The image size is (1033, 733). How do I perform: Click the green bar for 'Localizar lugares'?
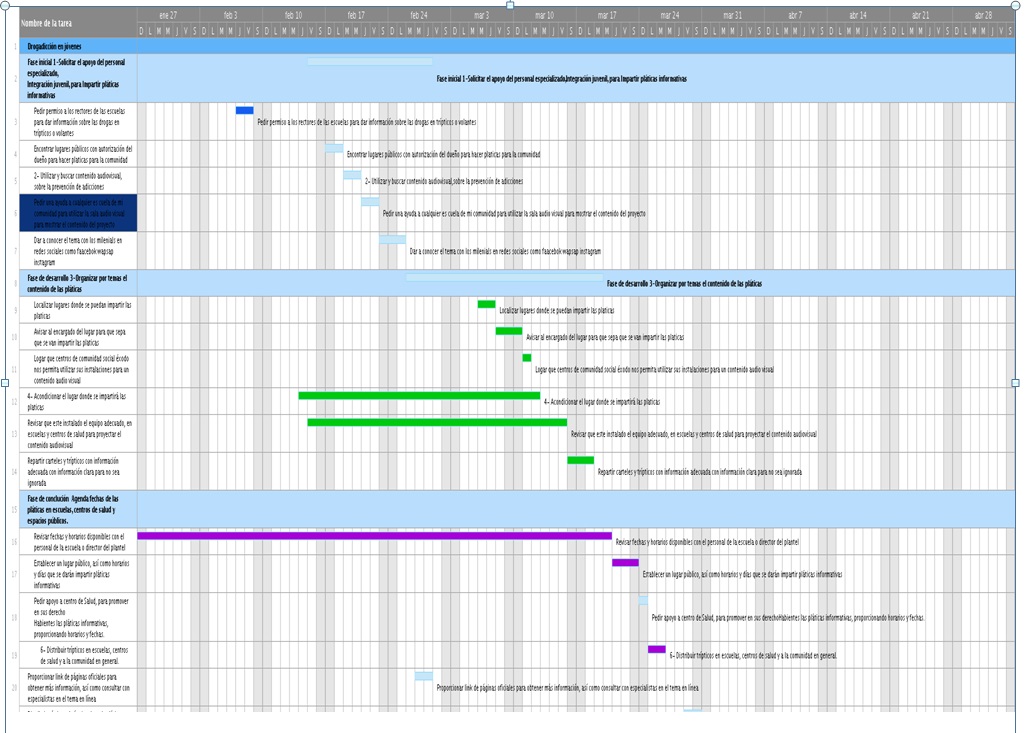[487, 304]
